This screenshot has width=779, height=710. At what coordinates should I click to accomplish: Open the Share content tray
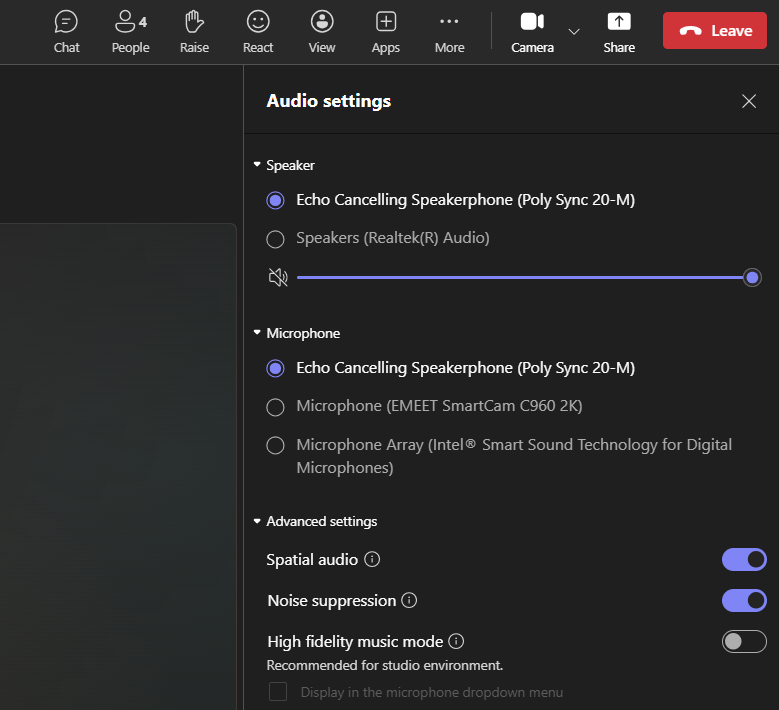[x=619, y=32]
